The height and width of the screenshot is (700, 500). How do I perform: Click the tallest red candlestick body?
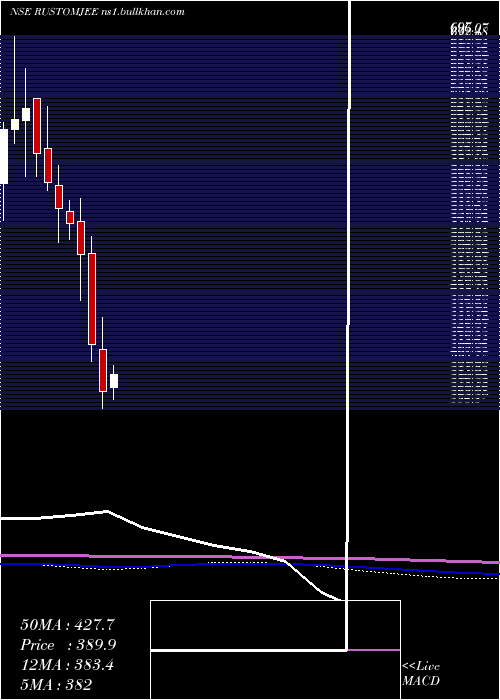(x=92, y=299)
